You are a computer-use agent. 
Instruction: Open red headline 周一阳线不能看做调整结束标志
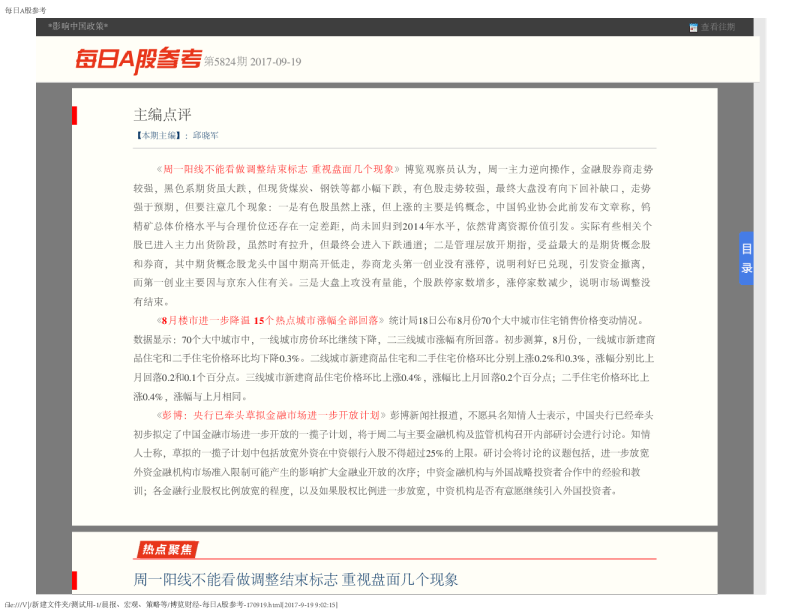click(x=278, y=169)
